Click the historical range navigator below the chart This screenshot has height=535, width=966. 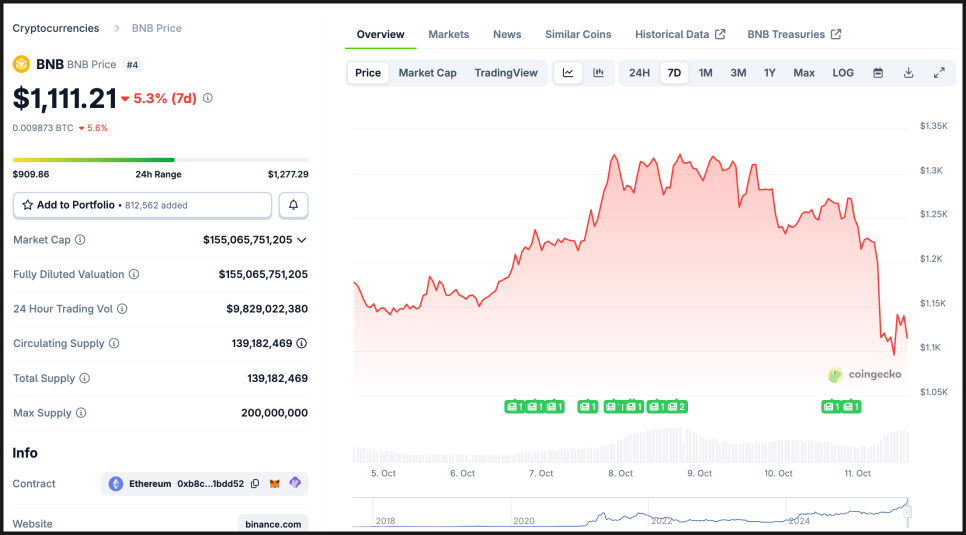pos(630,513)
